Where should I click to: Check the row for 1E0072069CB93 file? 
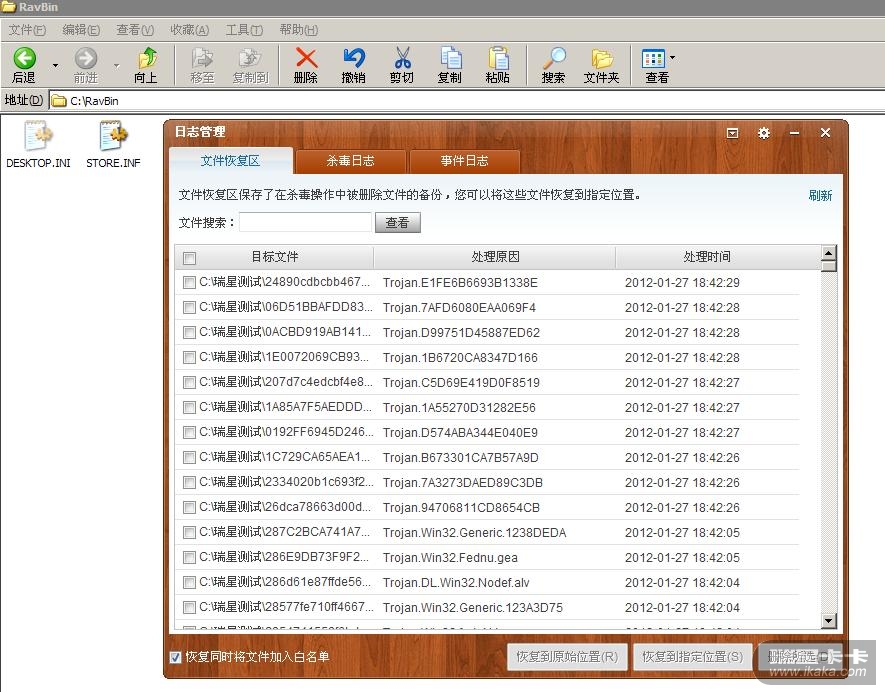189,357
